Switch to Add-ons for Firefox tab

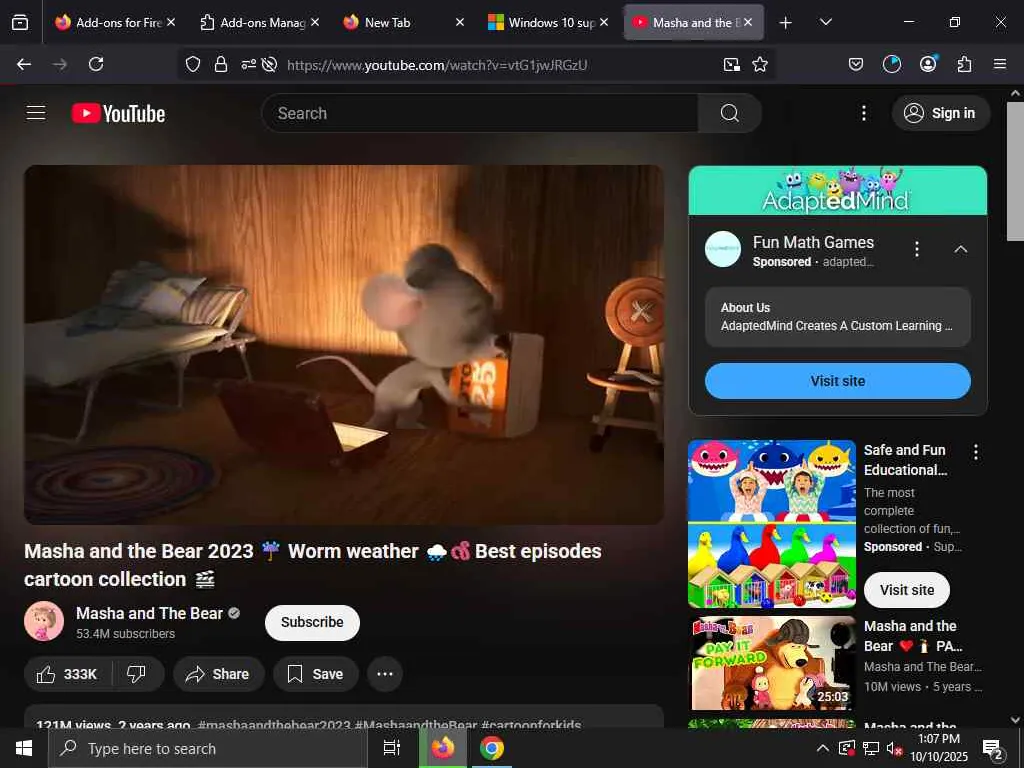[x=116, y=23]
